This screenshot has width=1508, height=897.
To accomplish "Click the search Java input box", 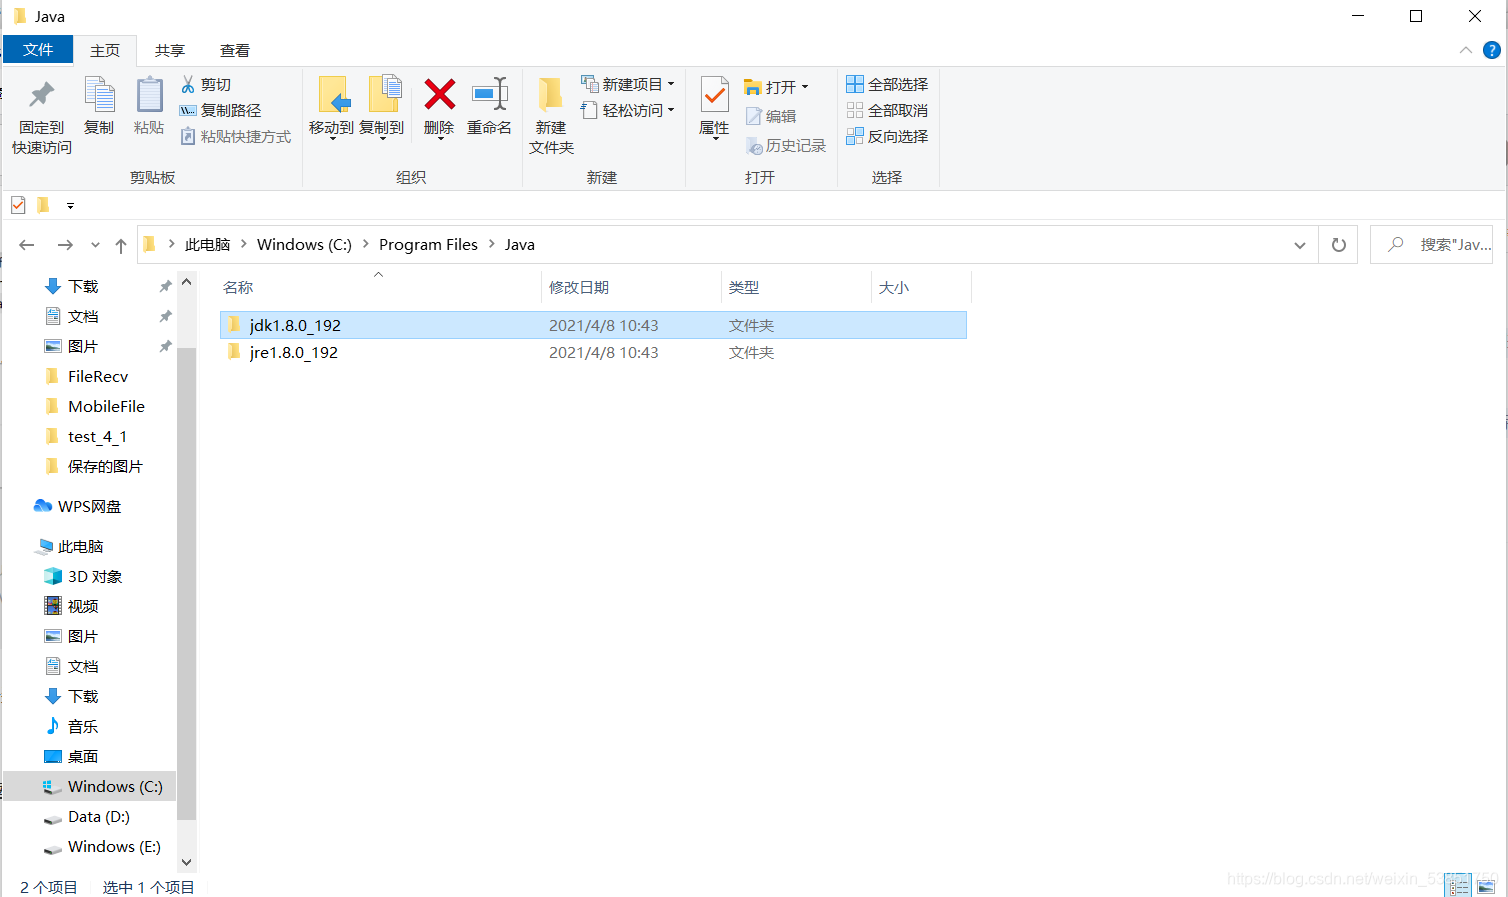I will click(x=1431, y=245).
